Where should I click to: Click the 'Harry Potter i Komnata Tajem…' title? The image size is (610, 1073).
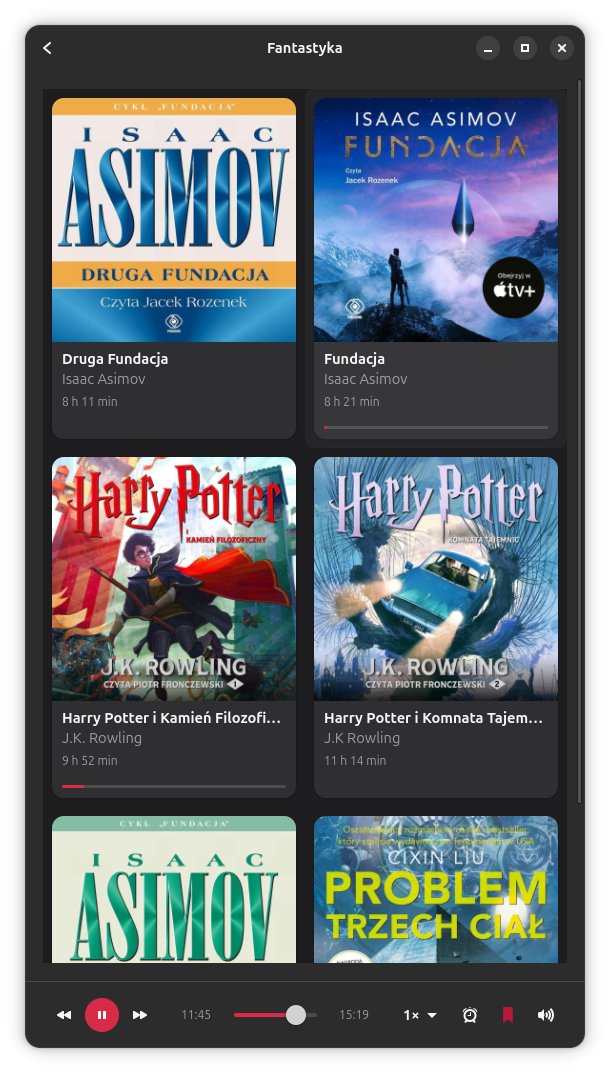433,718
